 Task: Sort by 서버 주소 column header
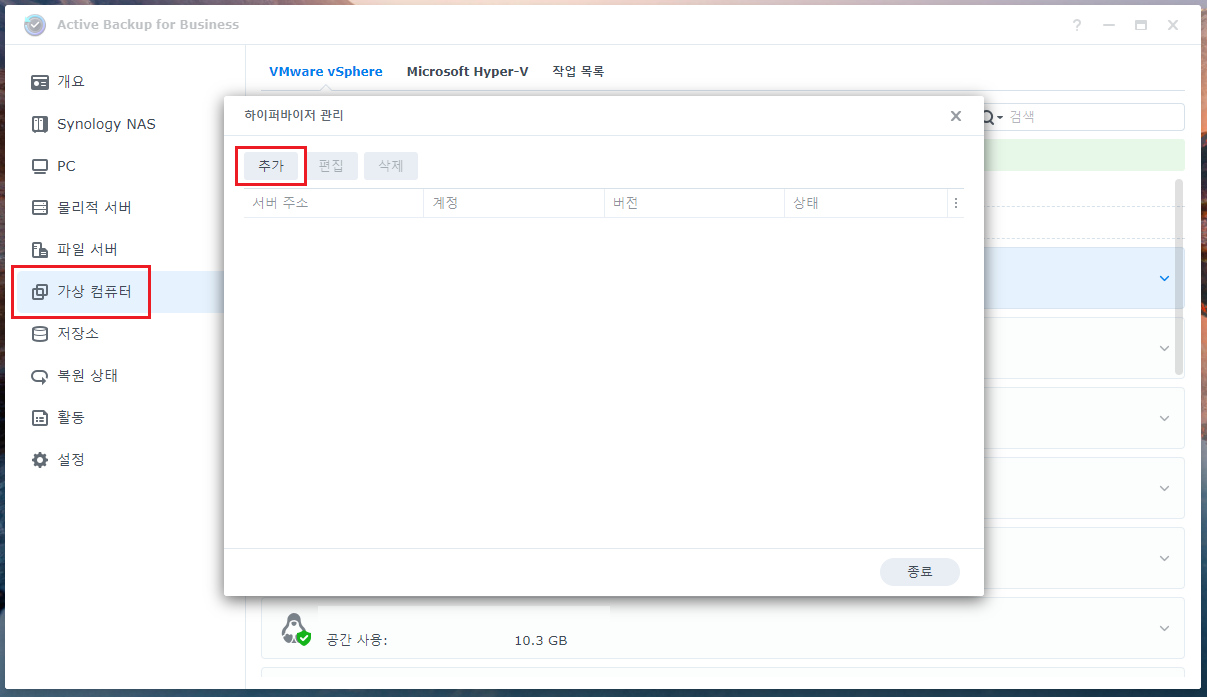tap(334, 203)
